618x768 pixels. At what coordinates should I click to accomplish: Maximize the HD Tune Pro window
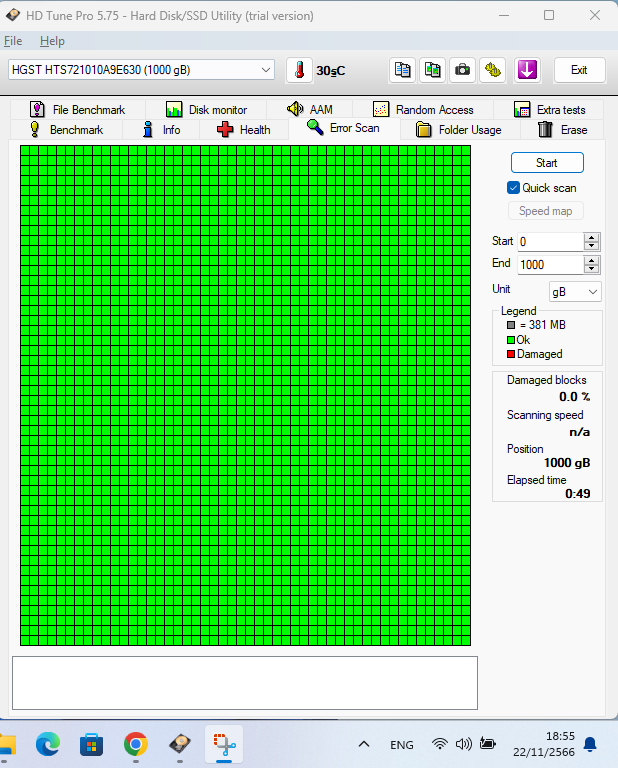pyautogui.click(x=549, y=15)
